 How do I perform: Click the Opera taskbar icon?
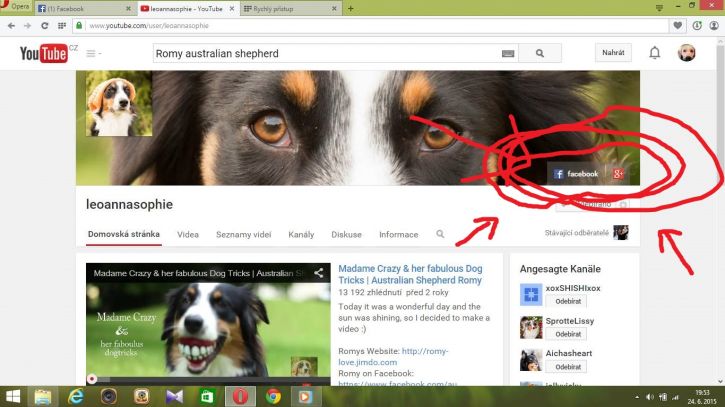(x=240, y=397)
